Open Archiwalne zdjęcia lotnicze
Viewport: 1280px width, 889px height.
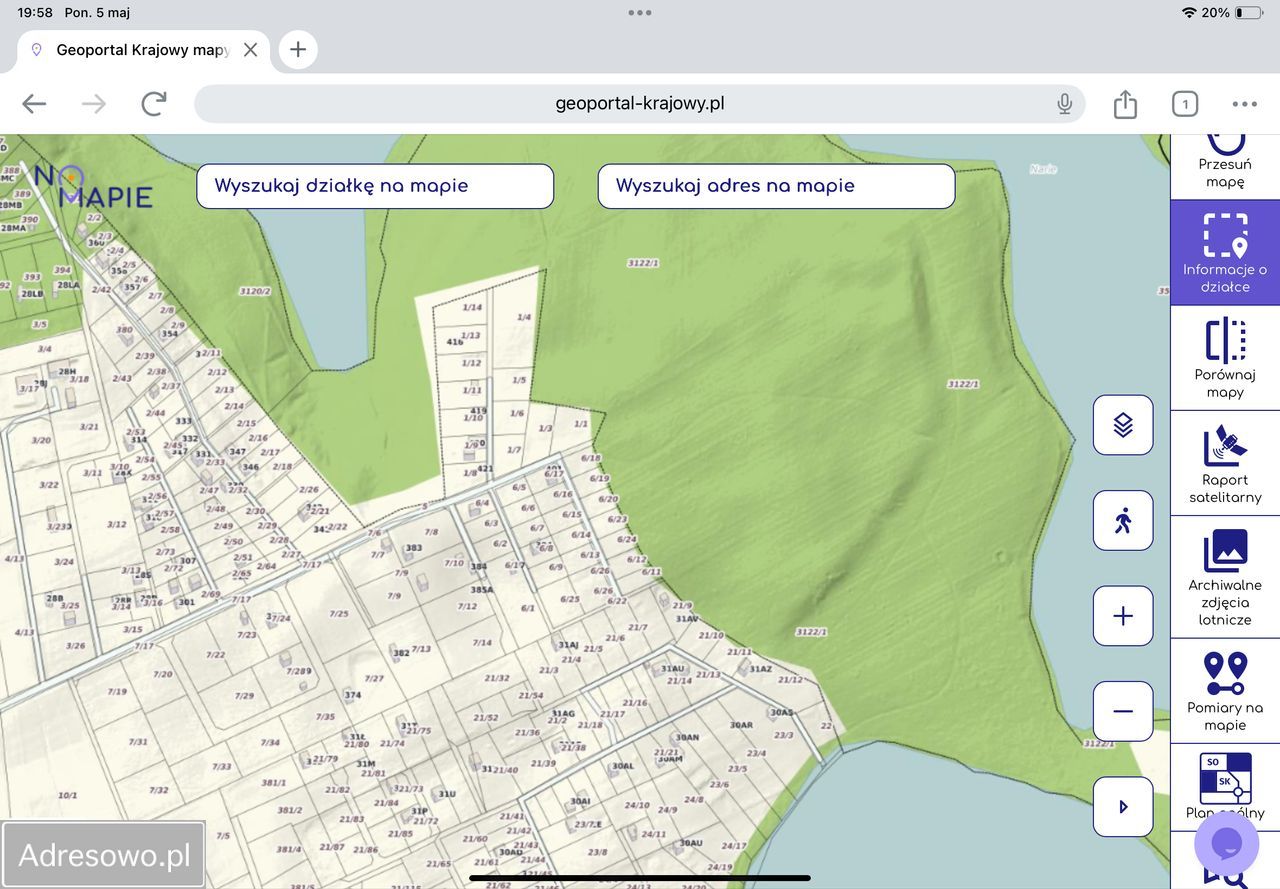[1225, 577]
